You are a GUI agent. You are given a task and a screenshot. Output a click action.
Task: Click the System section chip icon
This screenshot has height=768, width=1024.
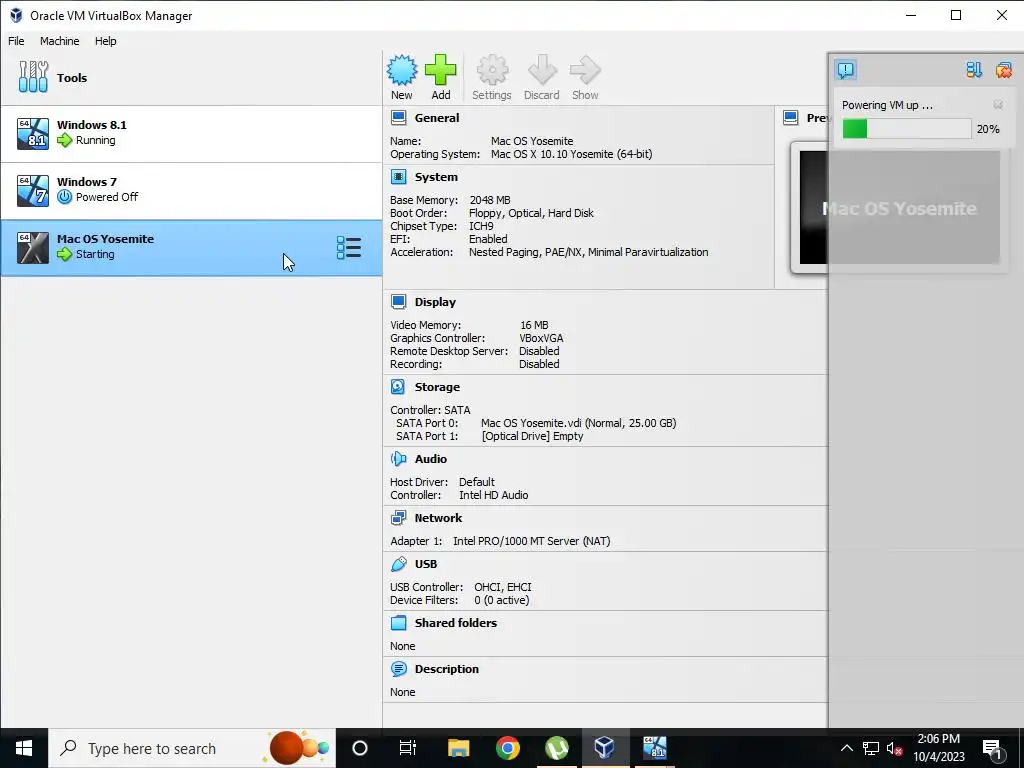click(x=398, y=177)
